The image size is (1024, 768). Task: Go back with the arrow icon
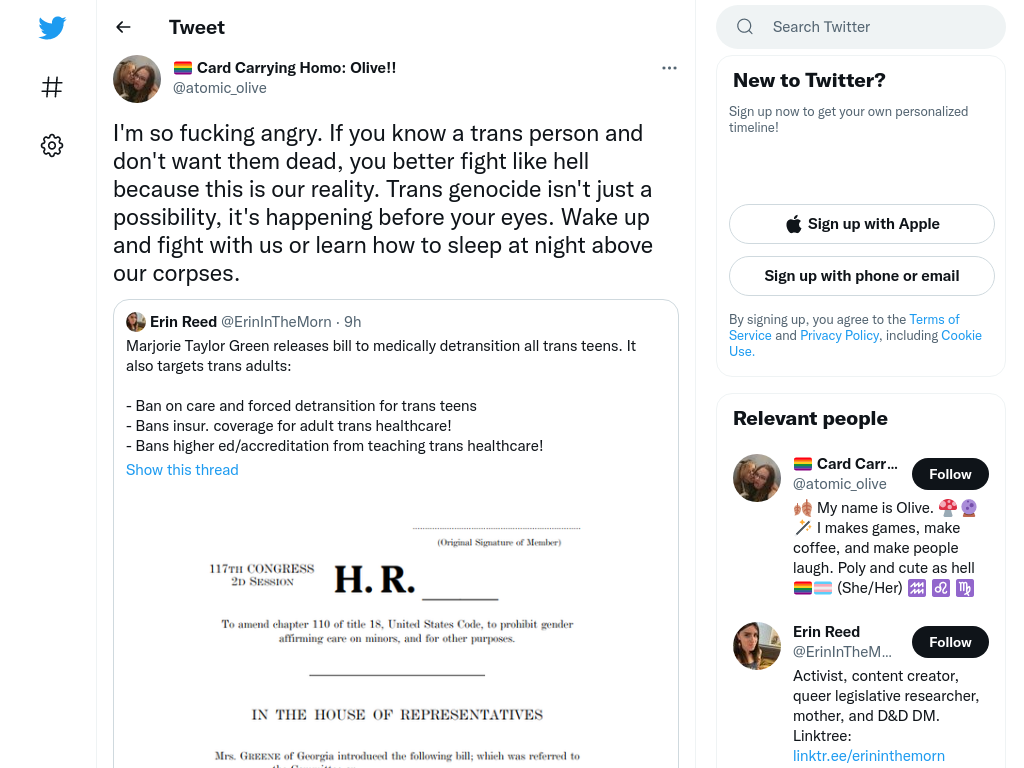[123, 27]
